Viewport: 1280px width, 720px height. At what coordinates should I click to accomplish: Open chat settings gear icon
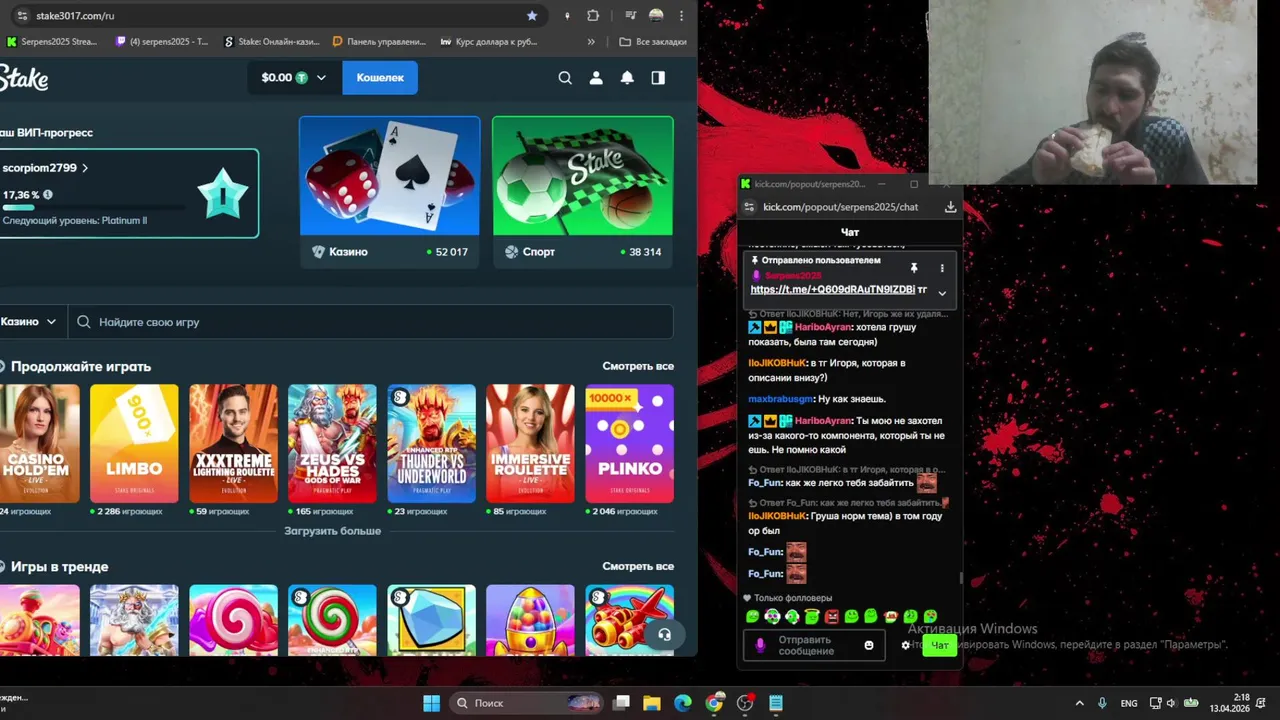906,645
